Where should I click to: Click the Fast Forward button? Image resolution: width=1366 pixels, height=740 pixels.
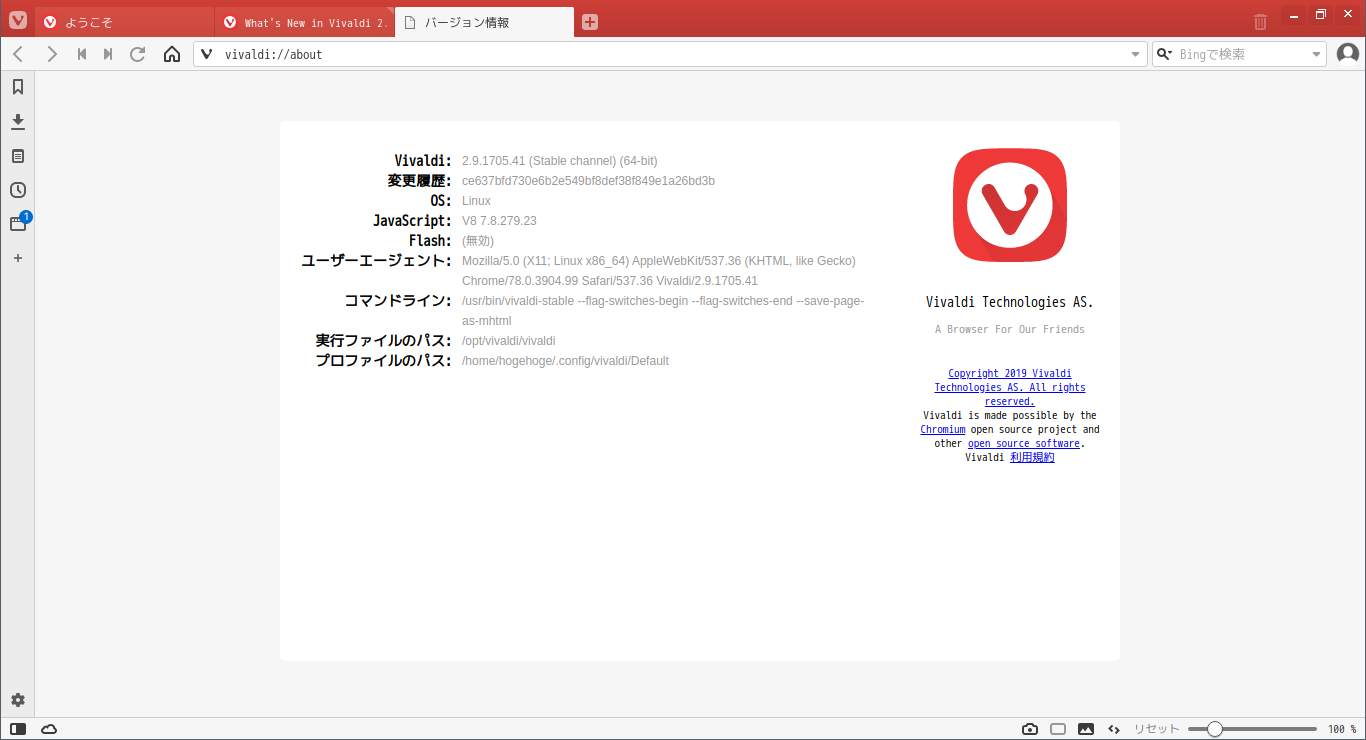[x=108, y=54]
